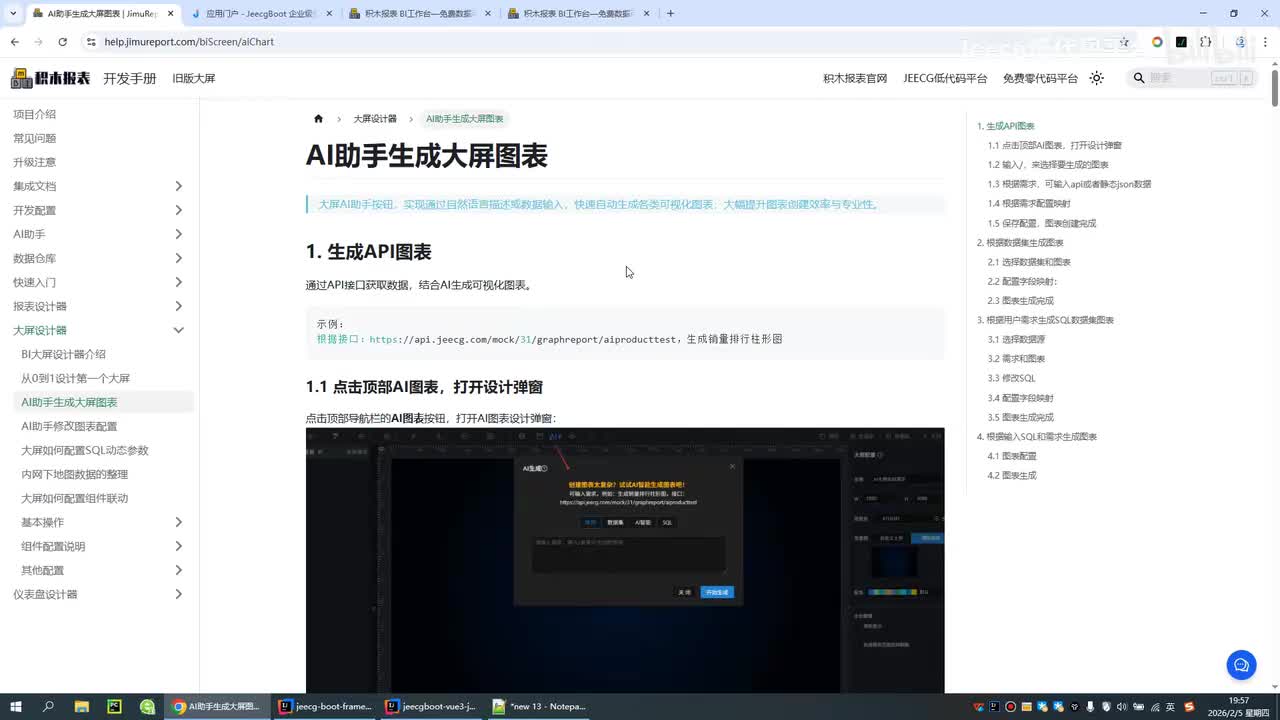Jump to 4.2 图表生成 in contents

1012,475
